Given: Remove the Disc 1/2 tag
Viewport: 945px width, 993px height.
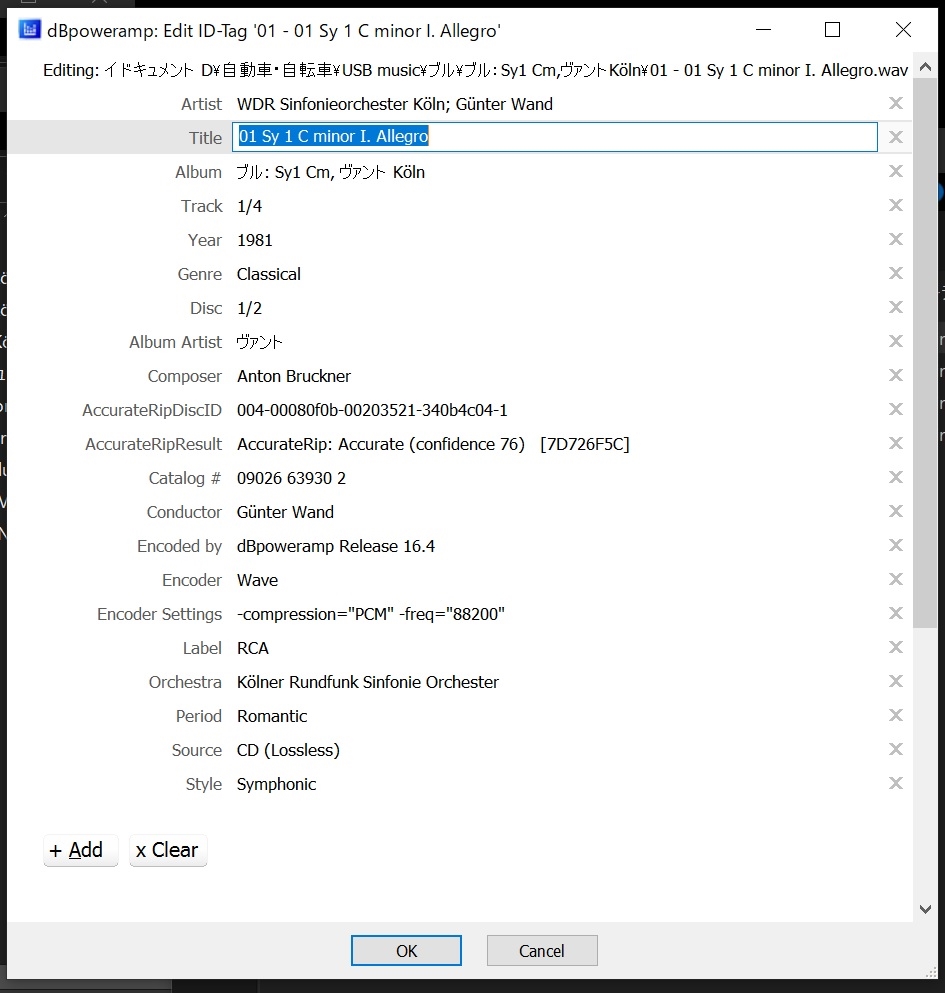Looking at the screenshot, I should tap(895, 307).
